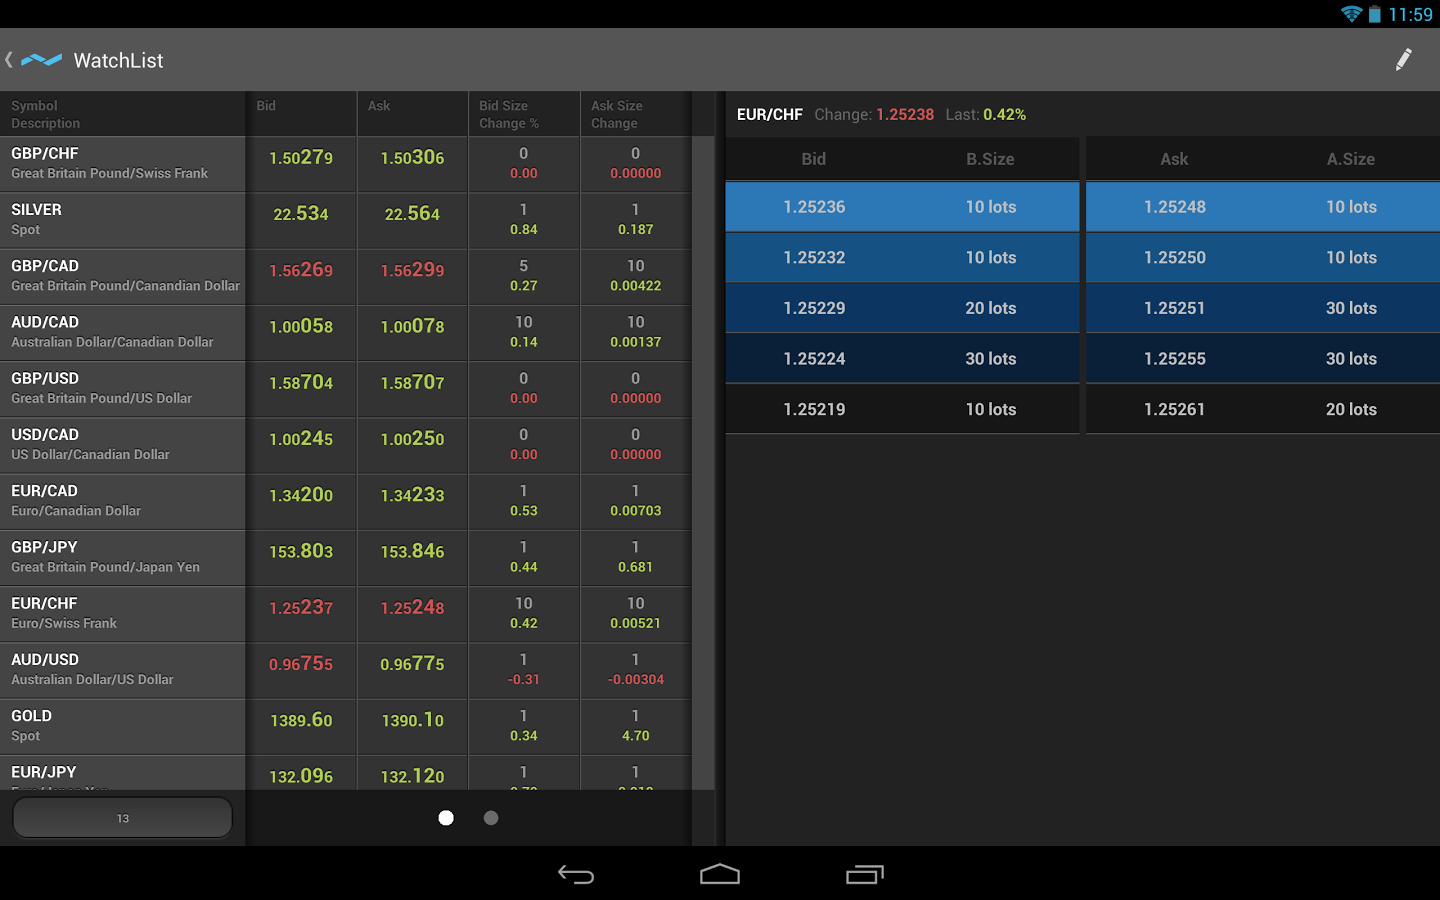This screenshot has height=900, width=1440.
Task: Tap the Symbol Description column header
Action: 122,114
